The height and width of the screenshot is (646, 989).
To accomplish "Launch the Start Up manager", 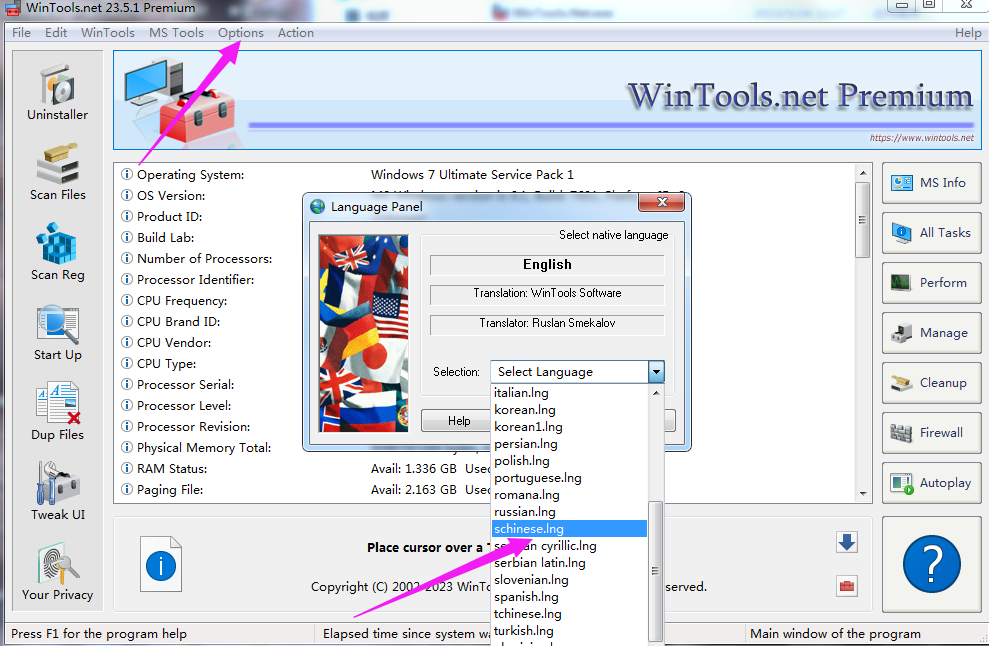I will (x=57, y=330).
